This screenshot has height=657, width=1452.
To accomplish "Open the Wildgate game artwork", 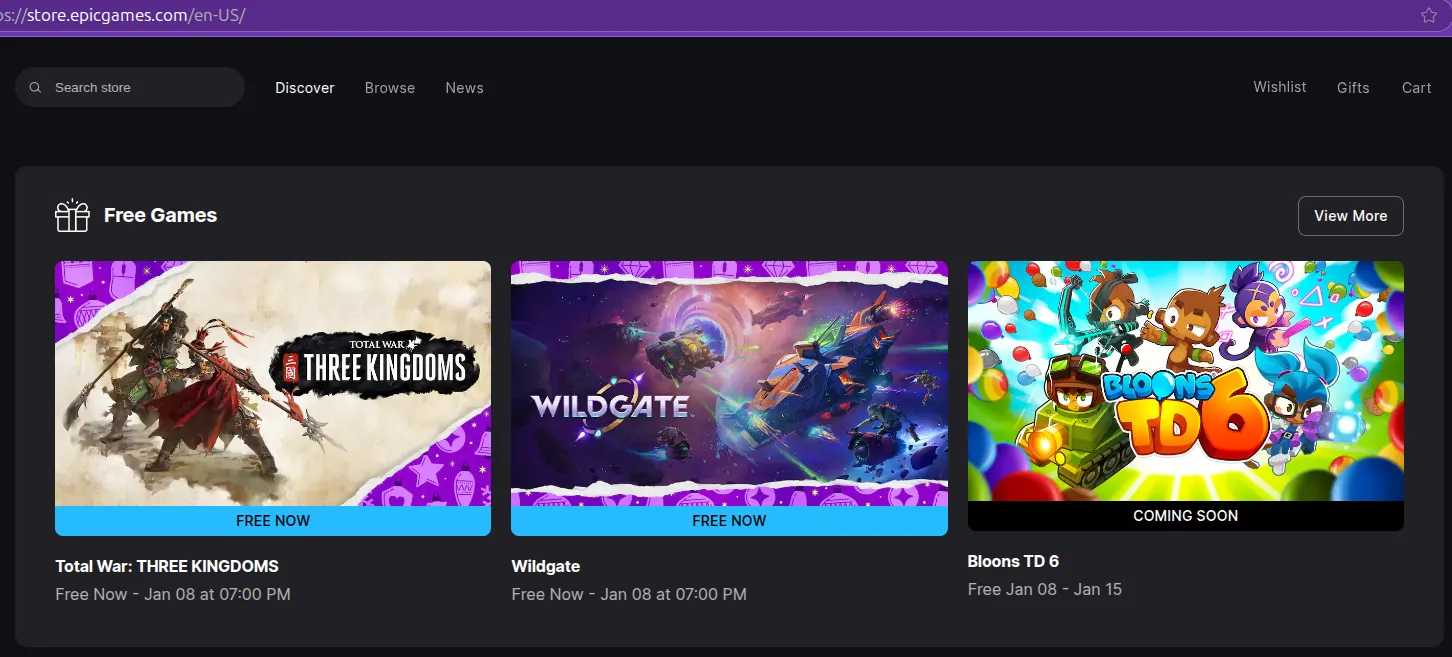I will click(x=729, y=384).
